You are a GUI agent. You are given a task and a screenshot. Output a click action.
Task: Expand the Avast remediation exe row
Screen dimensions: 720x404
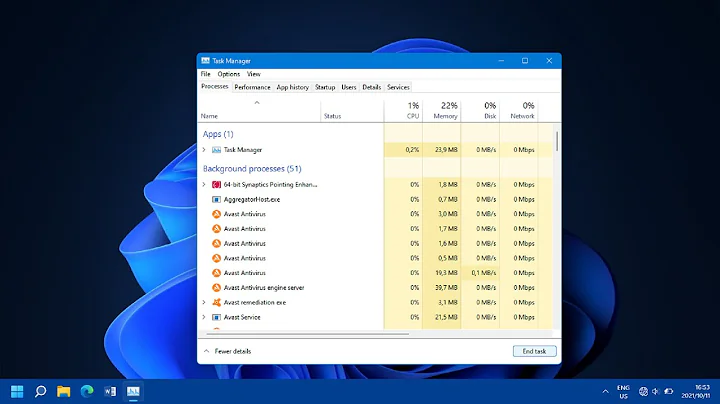204,302
